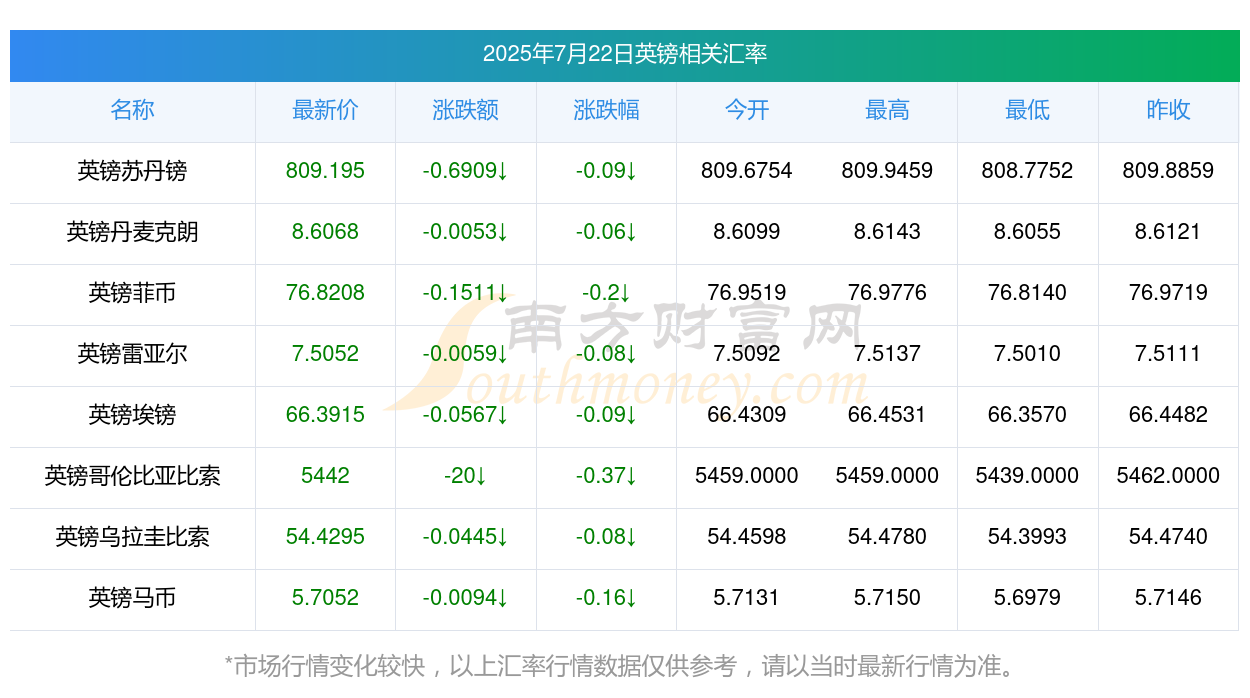This screenshot has height=698, width=1250.
Task: Select previous close 809.8859
Action: click(1168, 171)
